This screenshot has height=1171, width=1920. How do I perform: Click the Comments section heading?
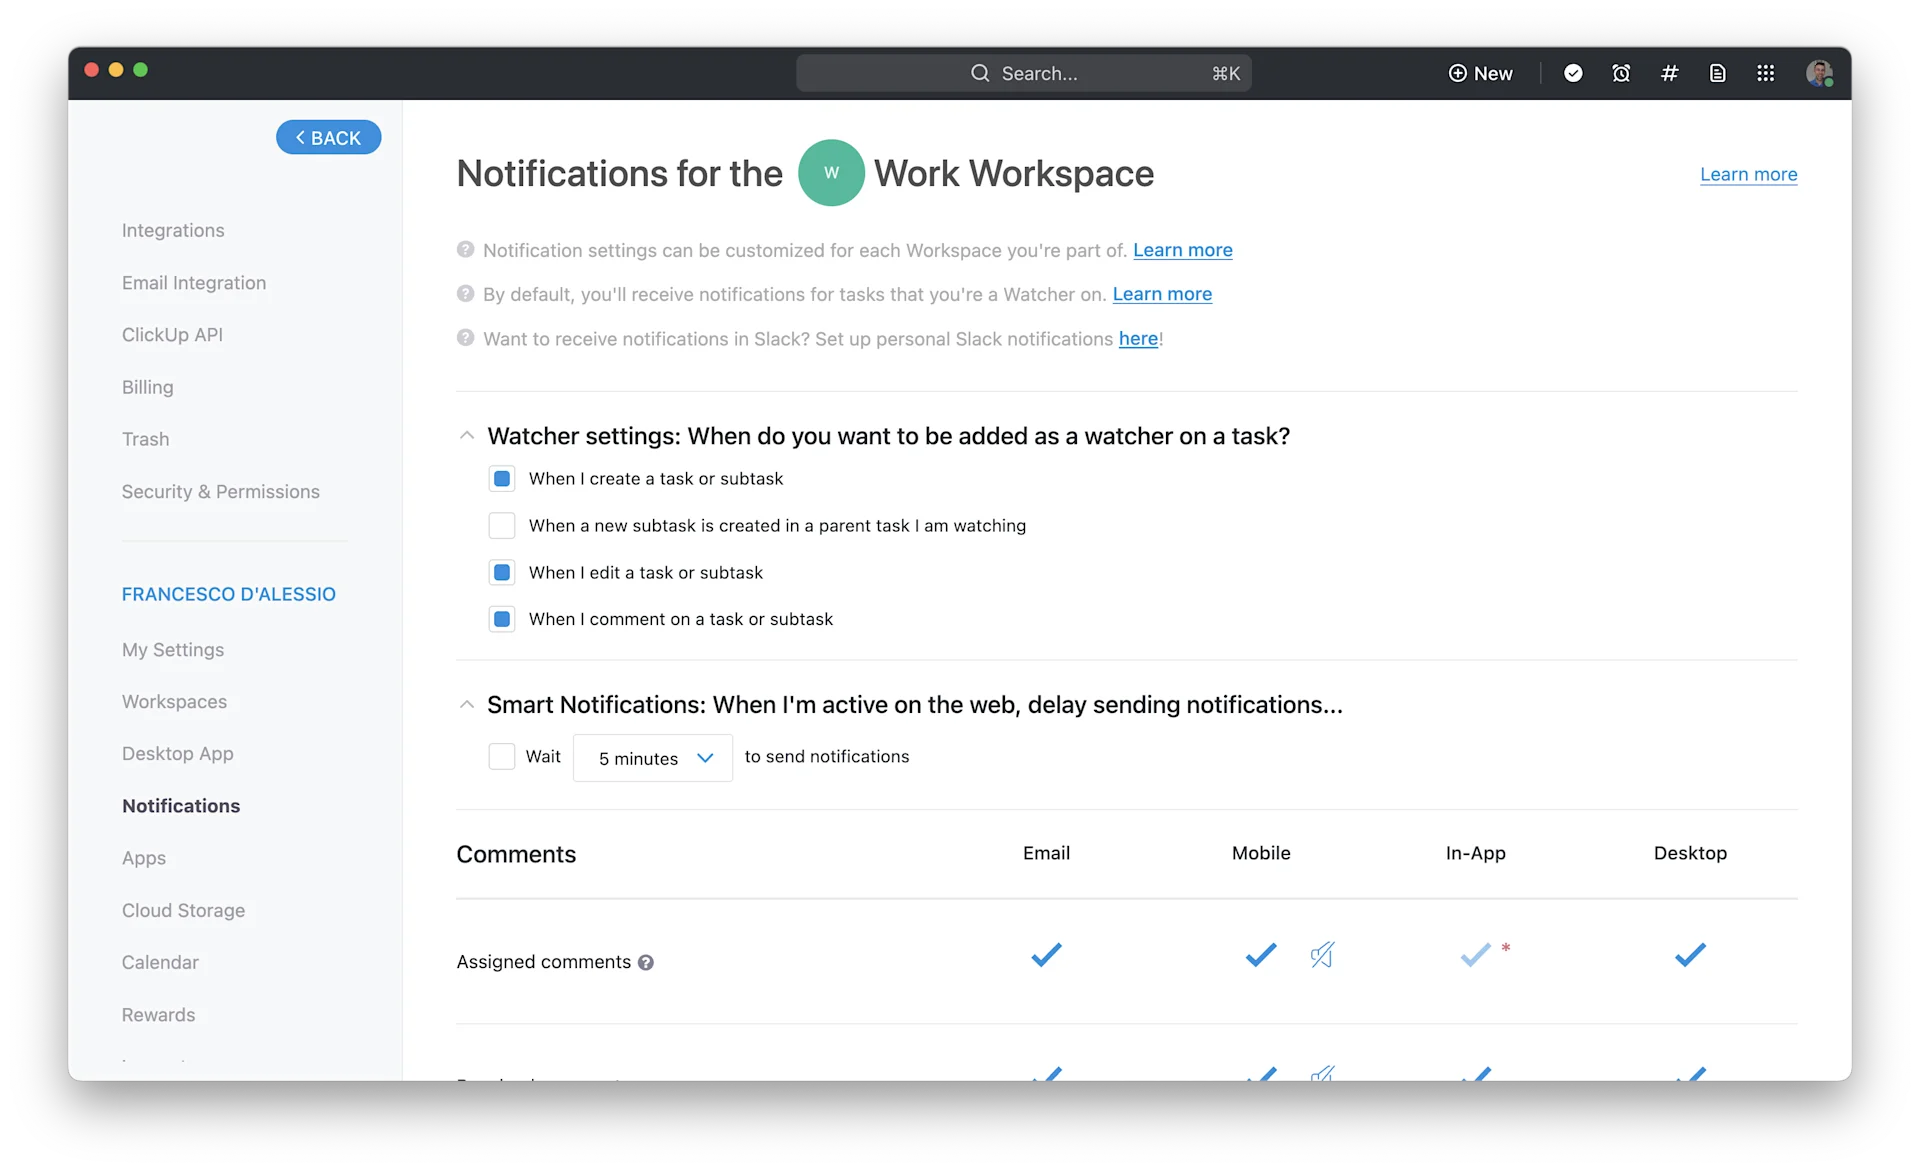(x=516, y=854)
